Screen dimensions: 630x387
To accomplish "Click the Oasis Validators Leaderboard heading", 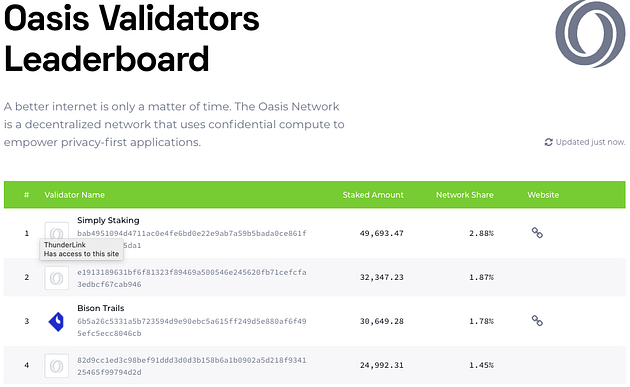I will pyautogui.click(x=131, y=39).
